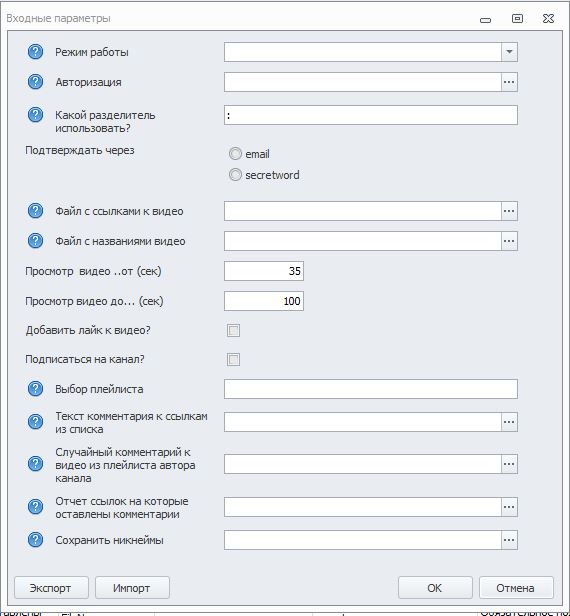Open help for Файл с названиями видео
This screenshot has height=616, width=570.
tap(35, 241)
